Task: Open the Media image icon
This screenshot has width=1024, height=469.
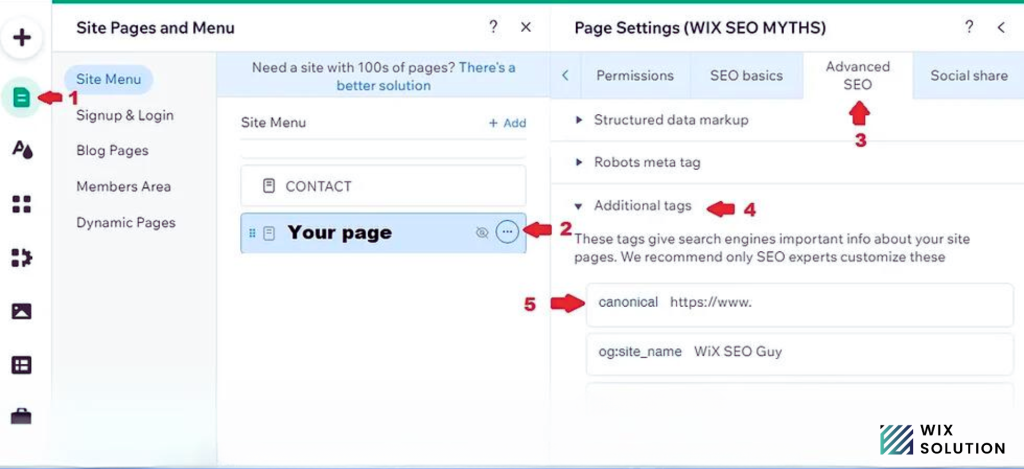Action: click(x=22, y=311)
